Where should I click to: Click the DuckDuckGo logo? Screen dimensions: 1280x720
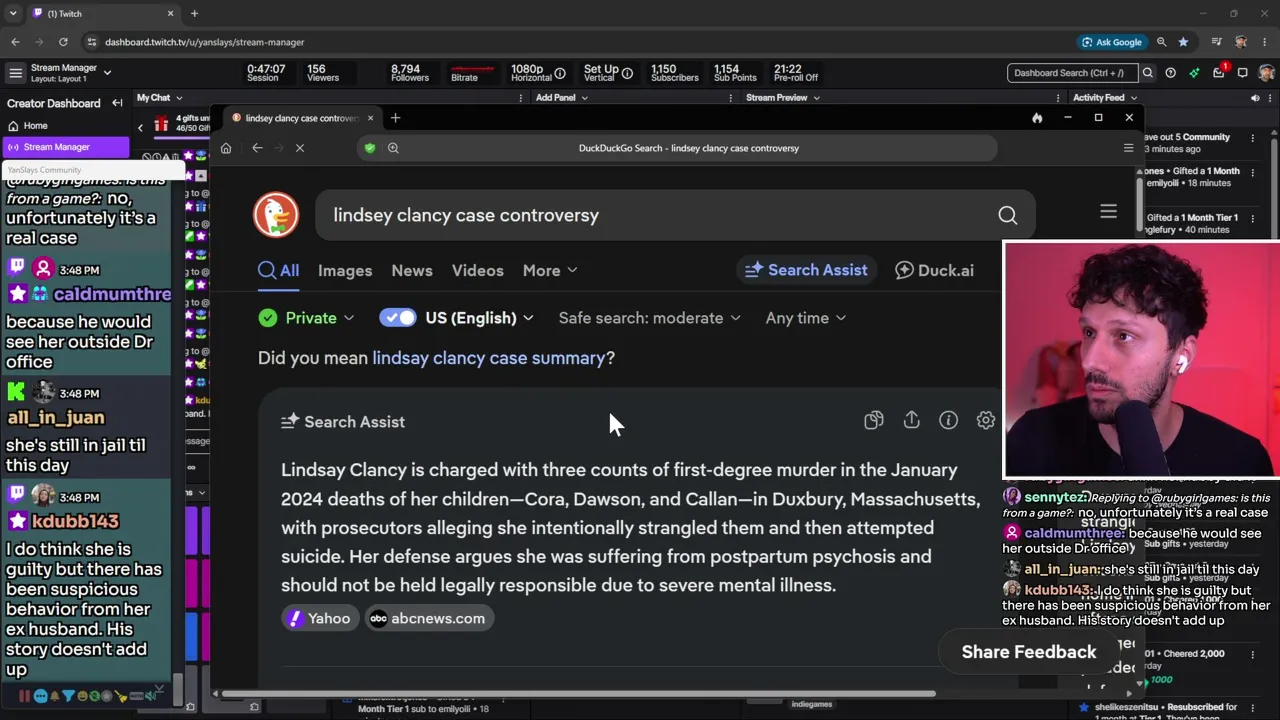click(276, 215)
